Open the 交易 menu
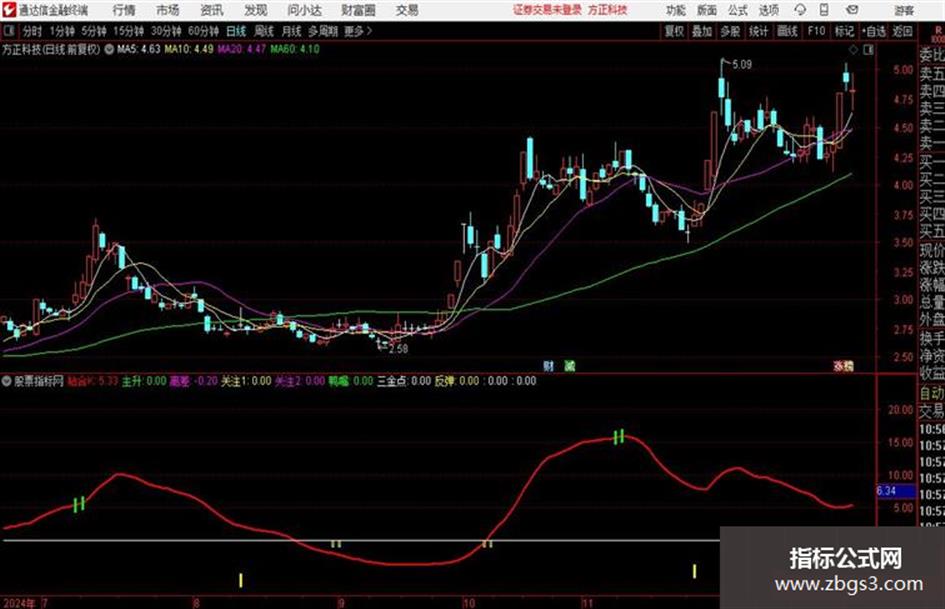 pyautogui.click(x=407, y=10)
